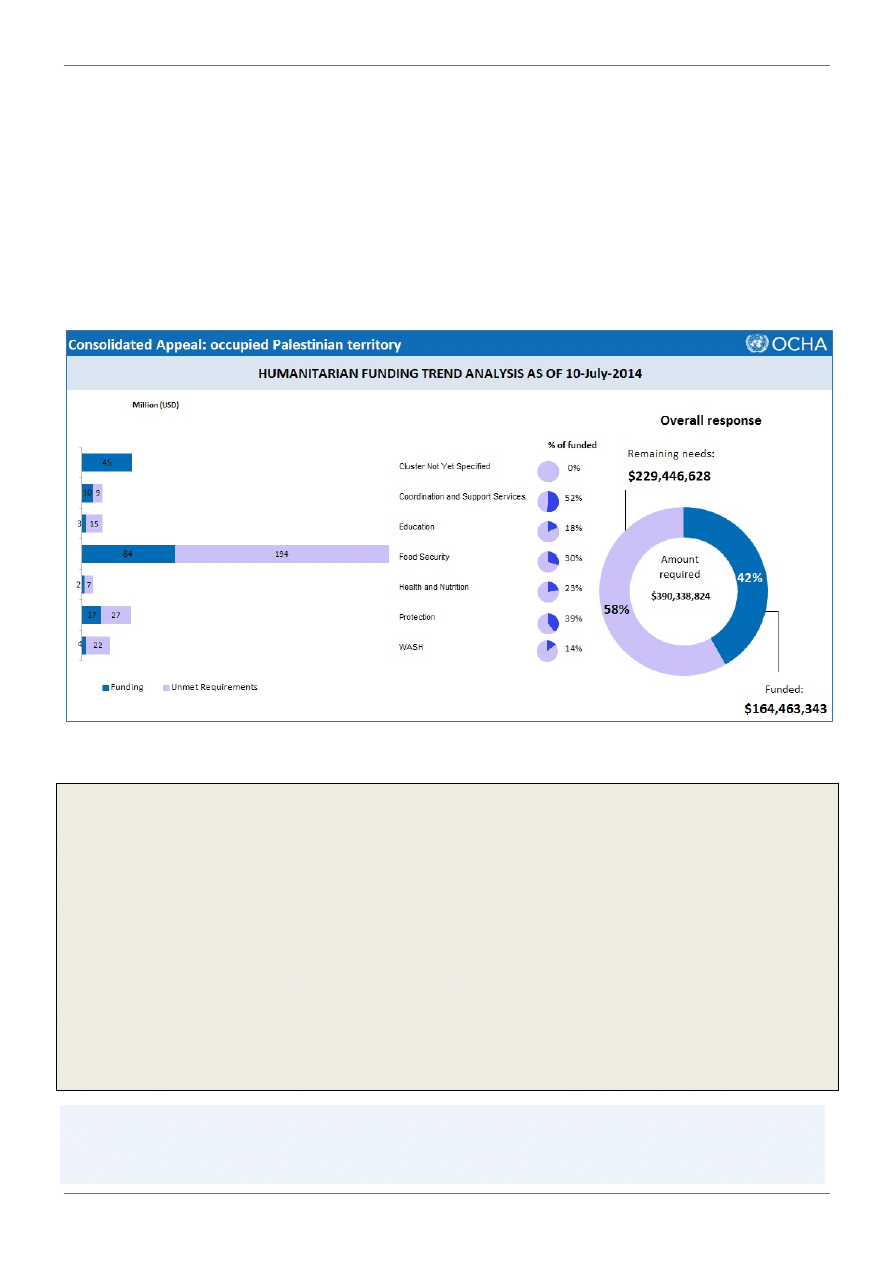Click the Remaining needs $229,446,628 figure
893x1263 pixels.
[x=669, y=476]
